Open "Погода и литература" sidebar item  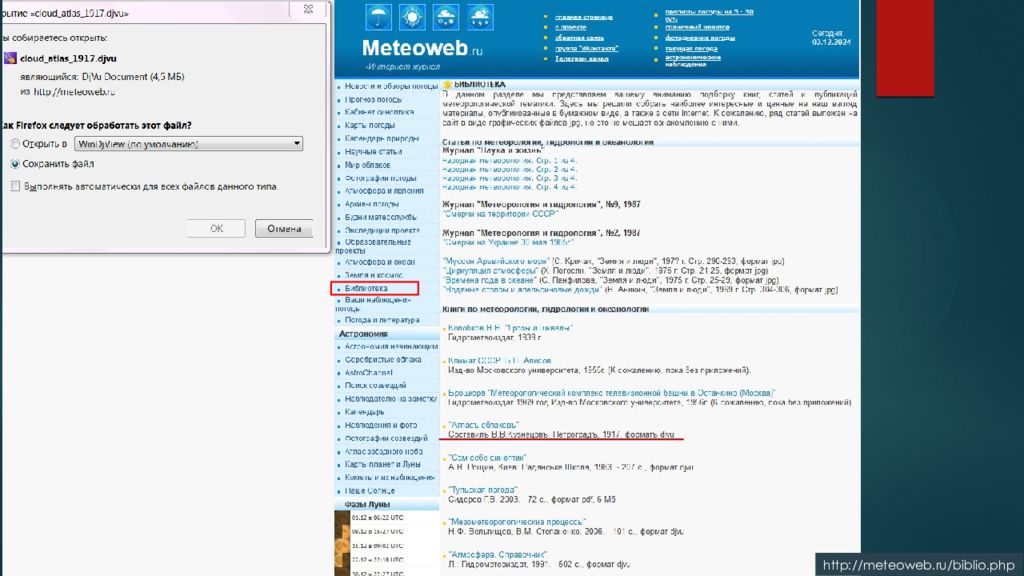(382, 320)
